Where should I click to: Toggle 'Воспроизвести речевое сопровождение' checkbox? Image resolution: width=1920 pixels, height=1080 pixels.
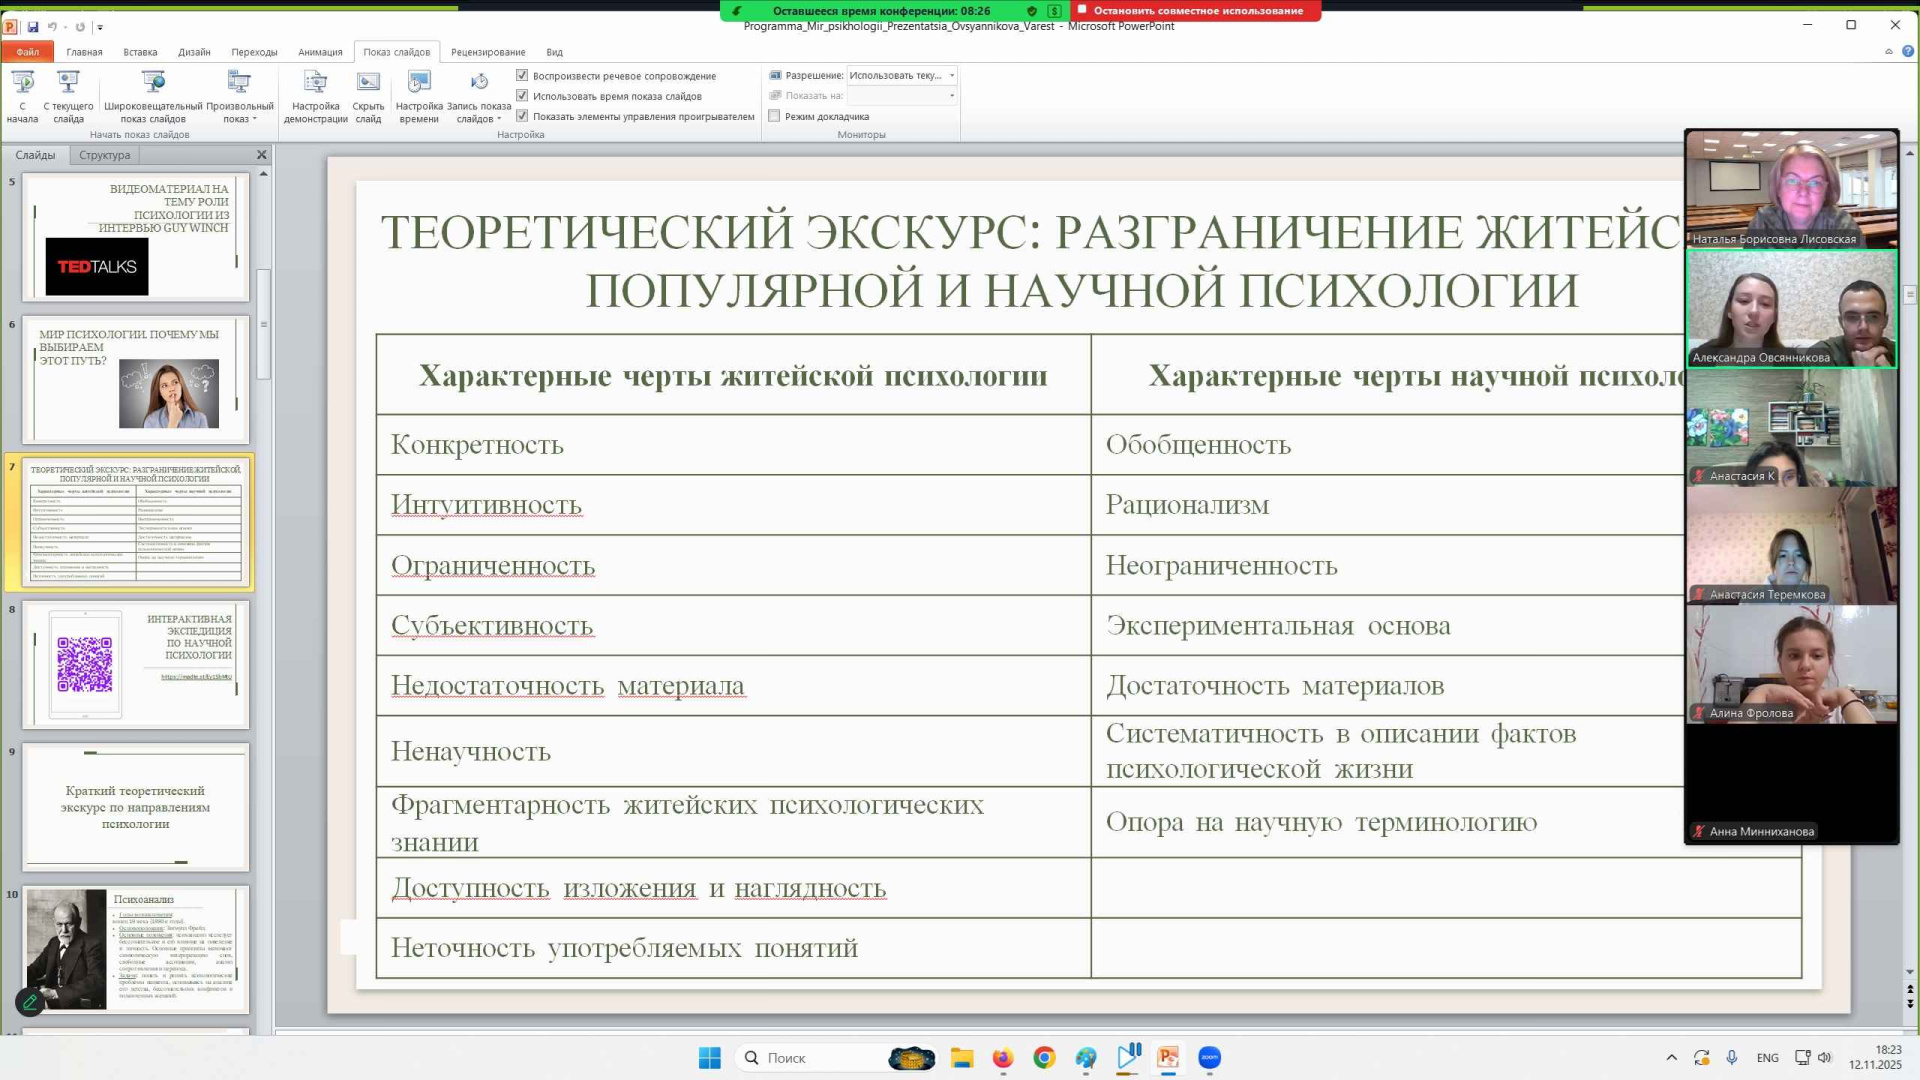(522, 75)
